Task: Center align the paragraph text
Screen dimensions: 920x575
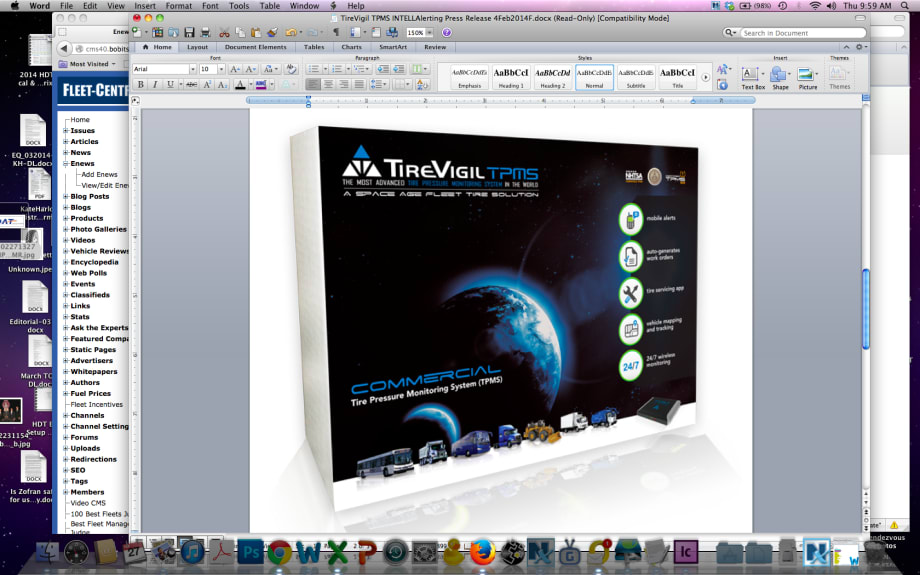Action: click(x=328, y=85)
